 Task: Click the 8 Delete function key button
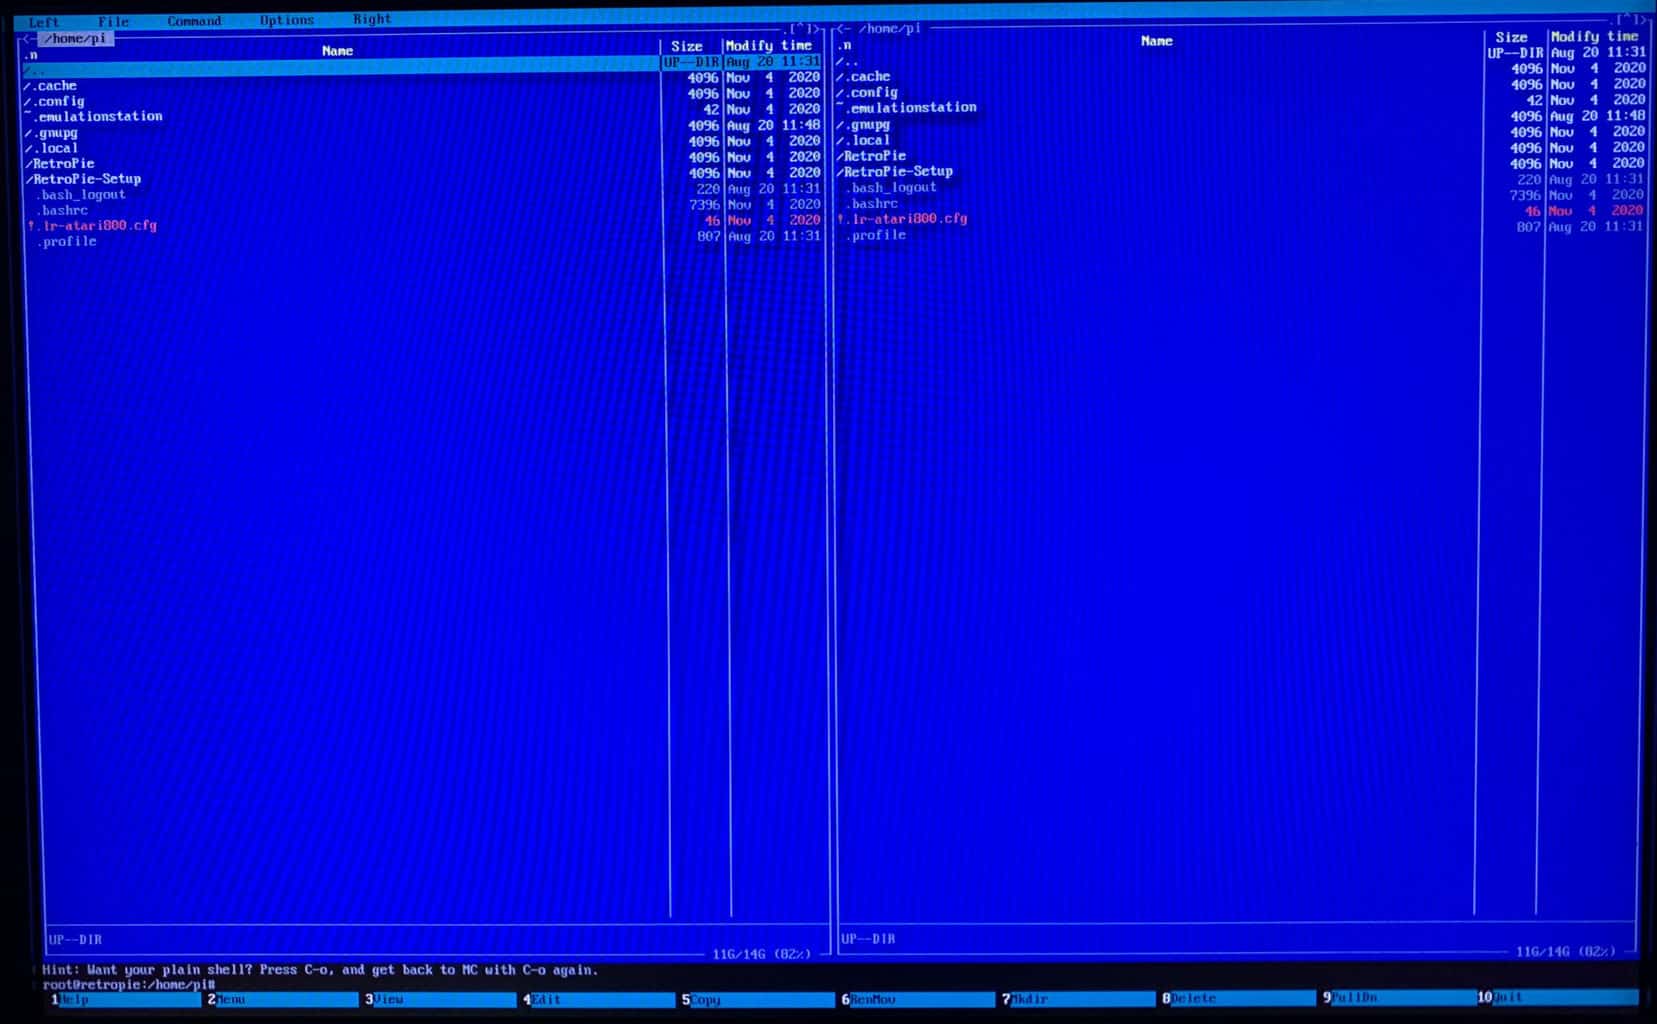click(x=1239, y=998)
